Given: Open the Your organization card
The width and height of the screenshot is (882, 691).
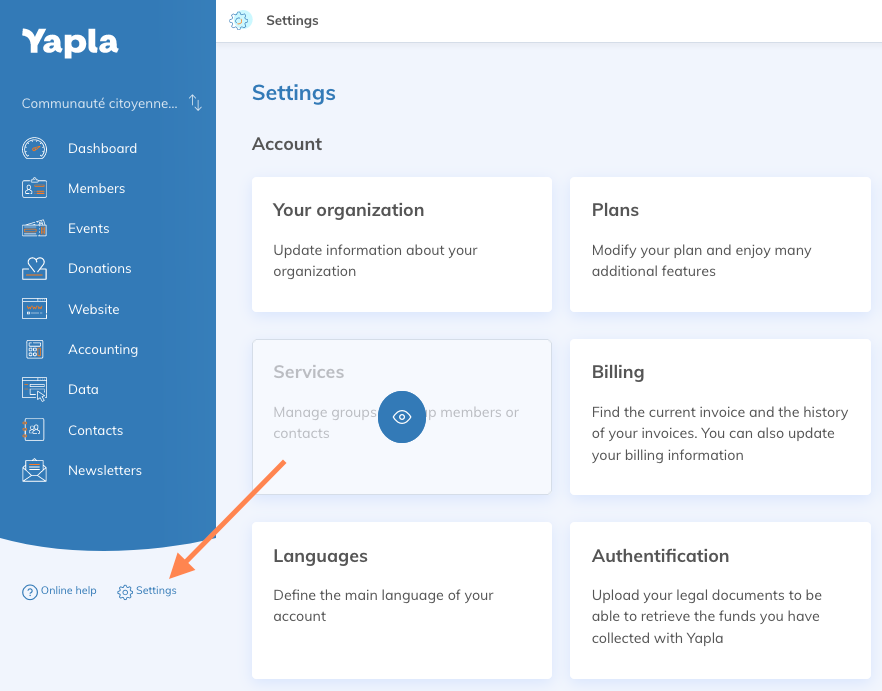Looking at the screenshot, I should click(x=401, y=244).
